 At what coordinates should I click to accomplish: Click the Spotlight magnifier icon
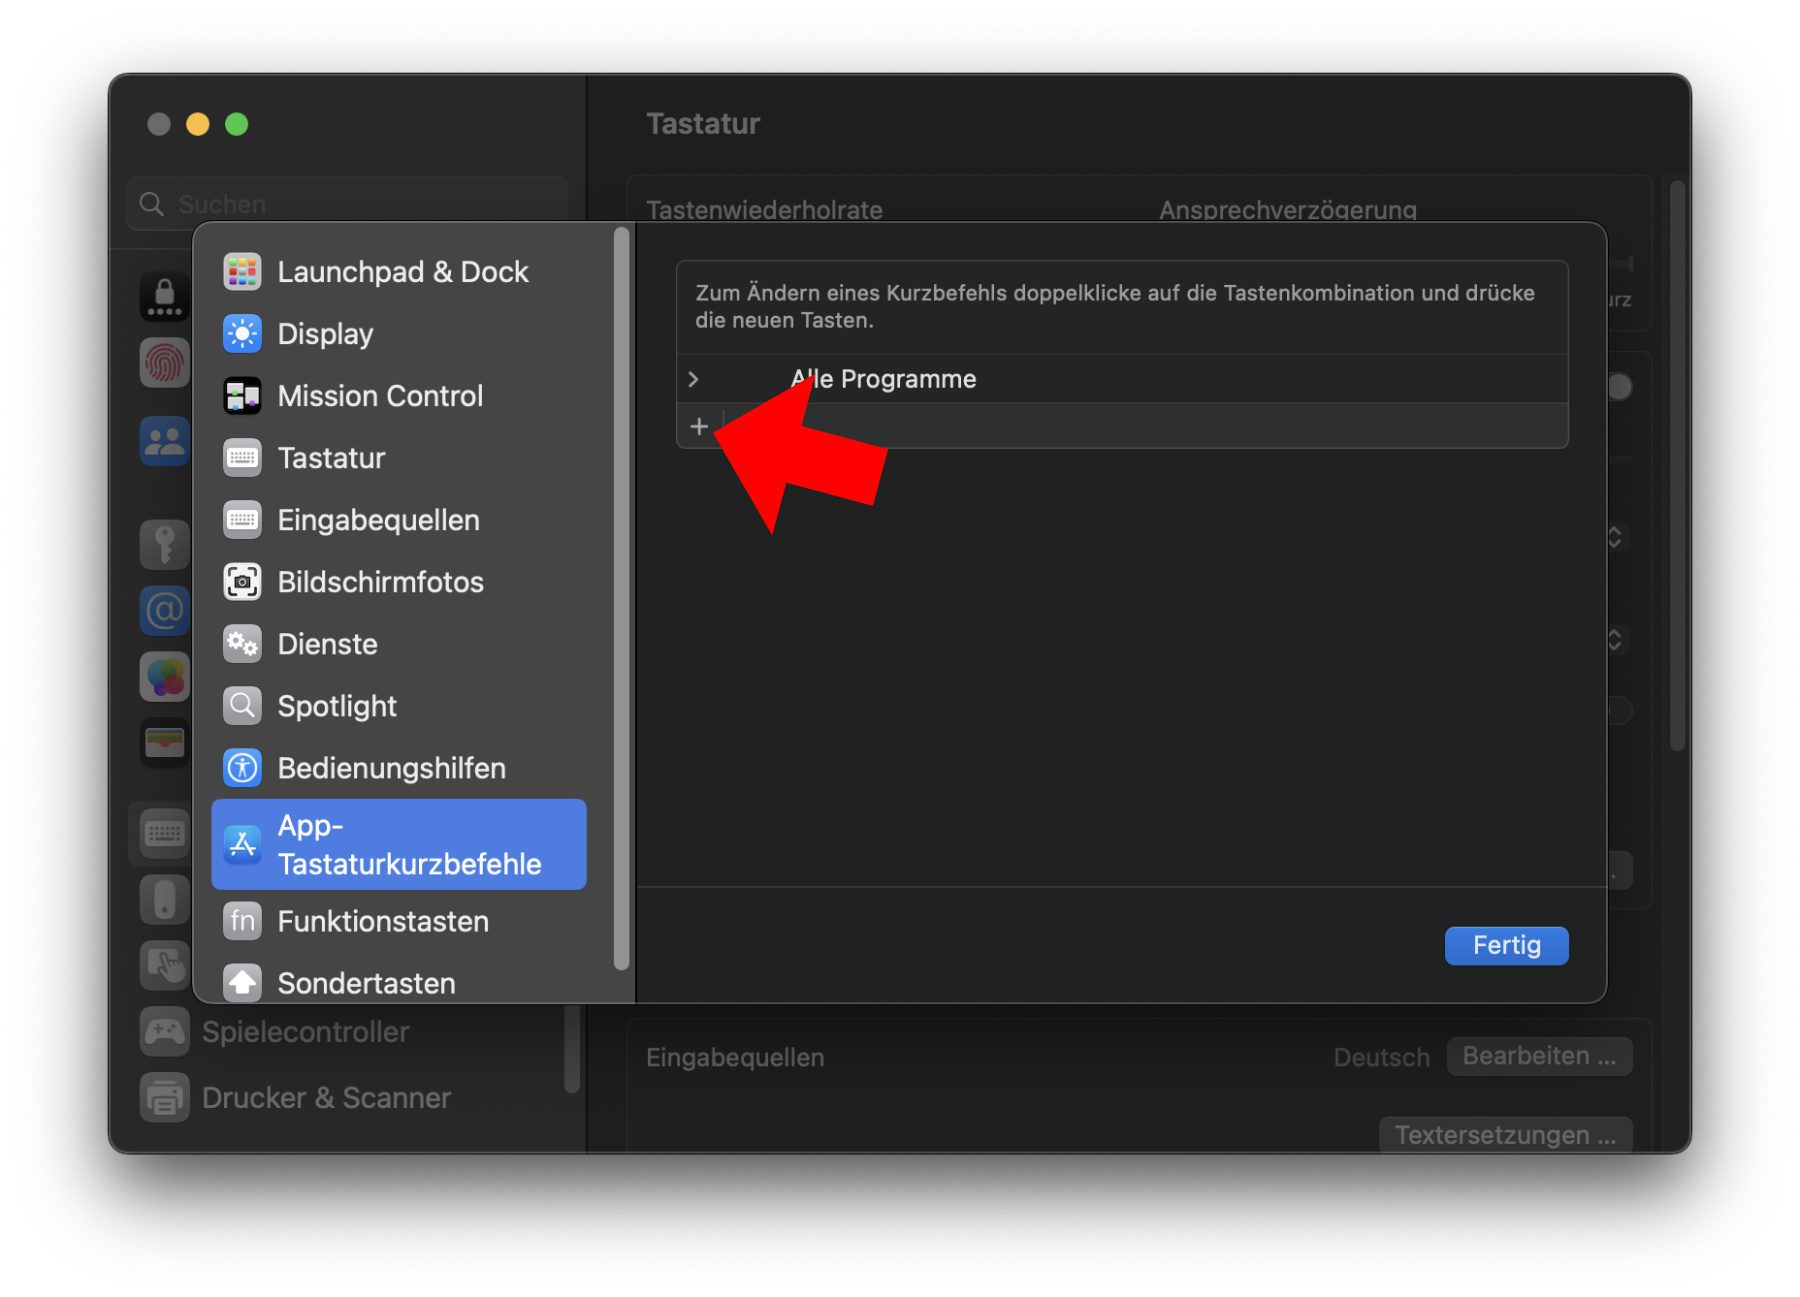[242, 706]
